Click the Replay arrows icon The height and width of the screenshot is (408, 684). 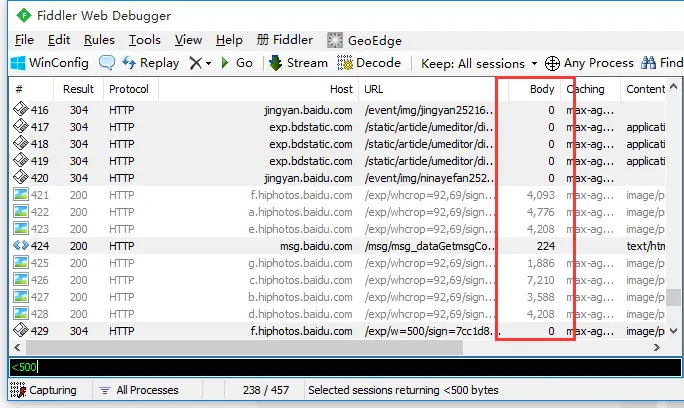(x=129, y=63)
